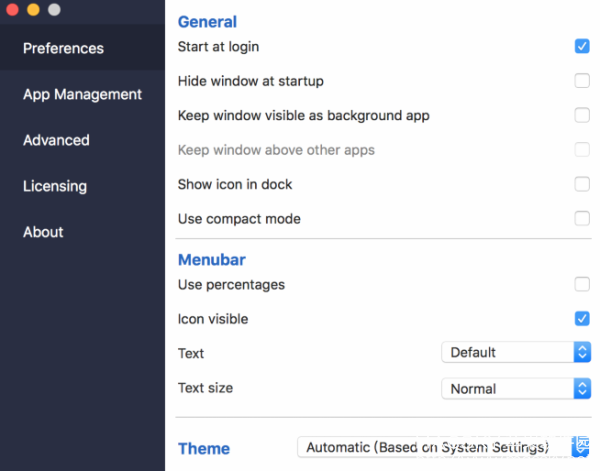This screenshot has width=600, height=471.
Task: Click the blue stepper arrows on Text dropdown
Action: pyautogui.click(x=582, y=352)
